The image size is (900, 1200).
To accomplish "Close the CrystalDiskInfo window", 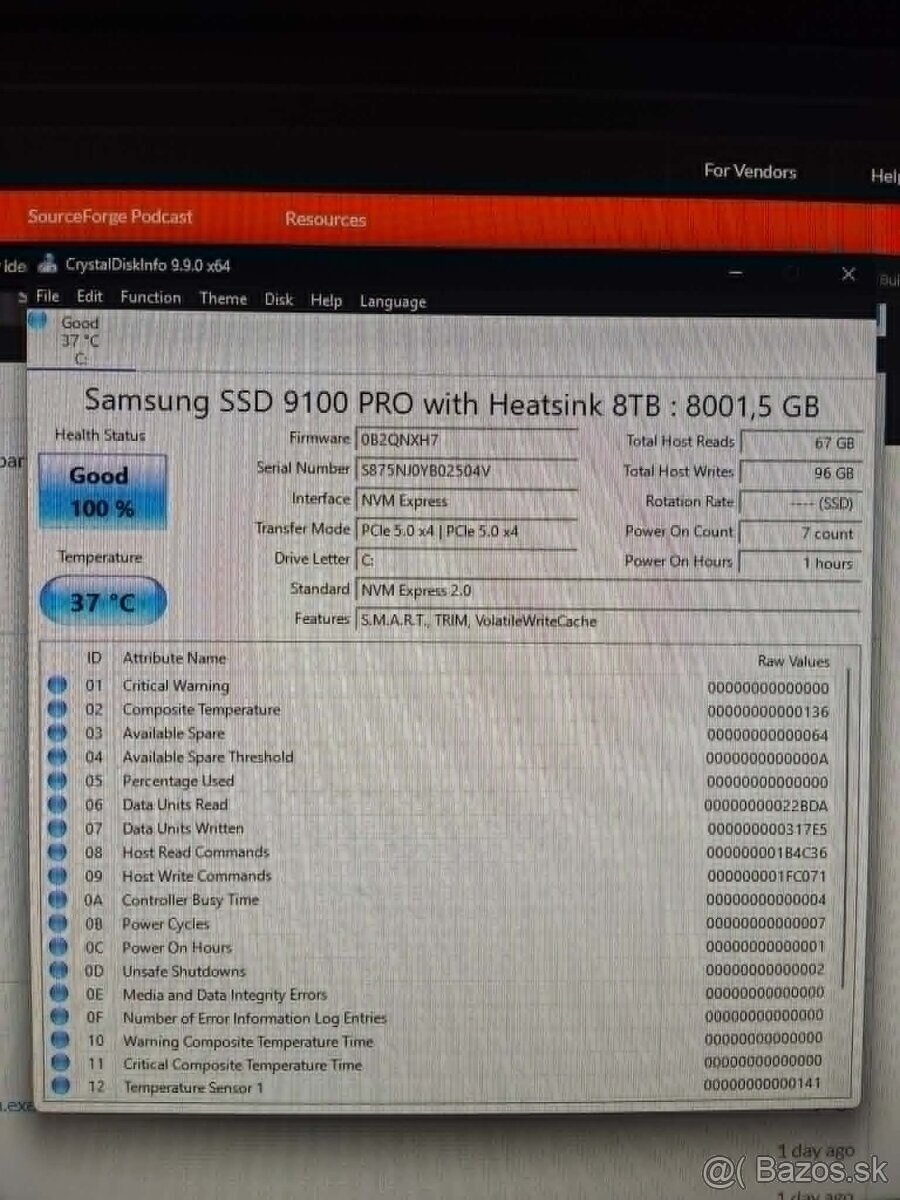I will click(x=848, y=274).
